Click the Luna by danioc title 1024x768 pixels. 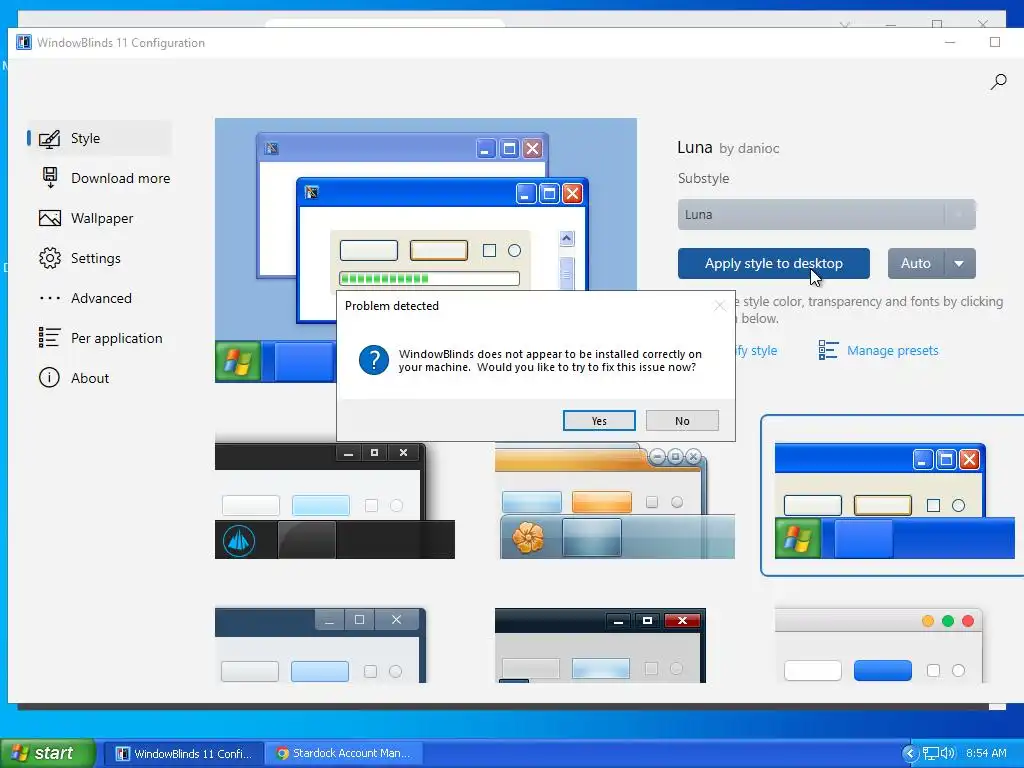(728, 148)
